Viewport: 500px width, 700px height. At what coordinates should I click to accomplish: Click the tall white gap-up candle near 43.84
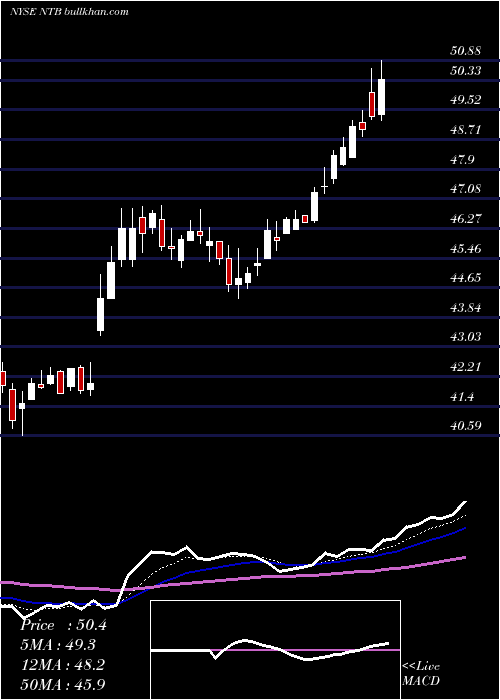tap(100, 314)
